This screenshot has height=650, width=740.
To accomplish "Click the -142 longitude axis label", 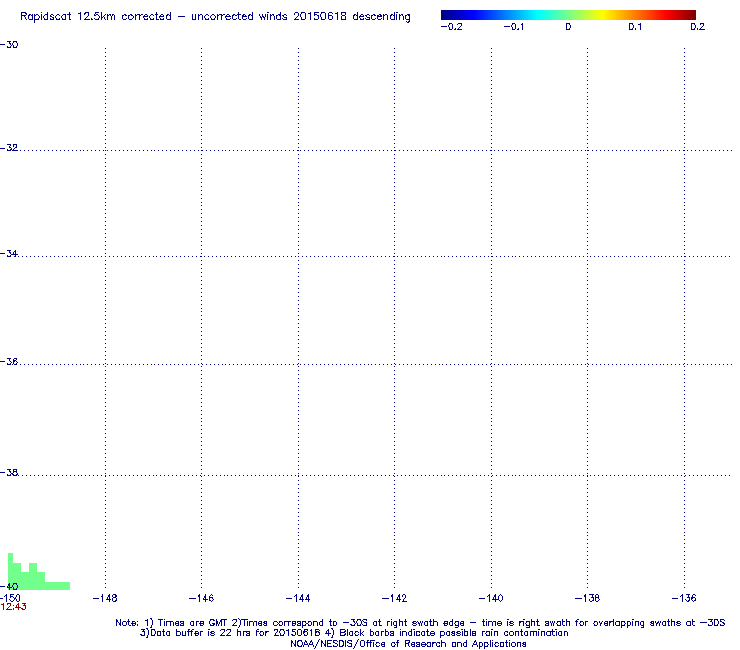I will pyautogui.click(x=394, y=599).
